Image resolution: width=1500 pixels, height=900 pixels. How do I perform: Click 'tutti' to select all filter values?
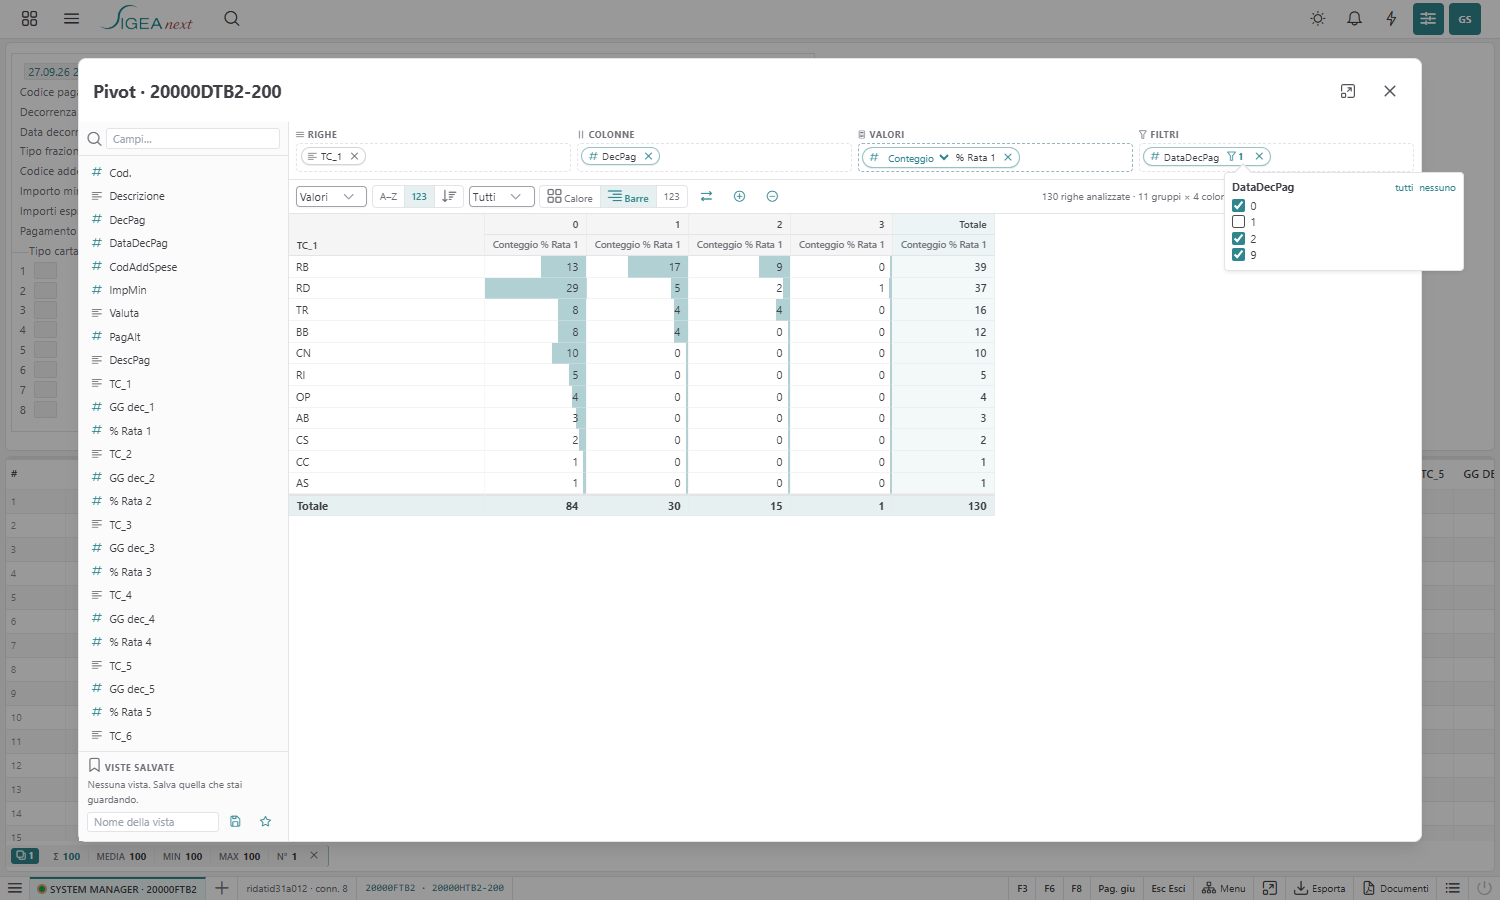(x=1404, y=188)
